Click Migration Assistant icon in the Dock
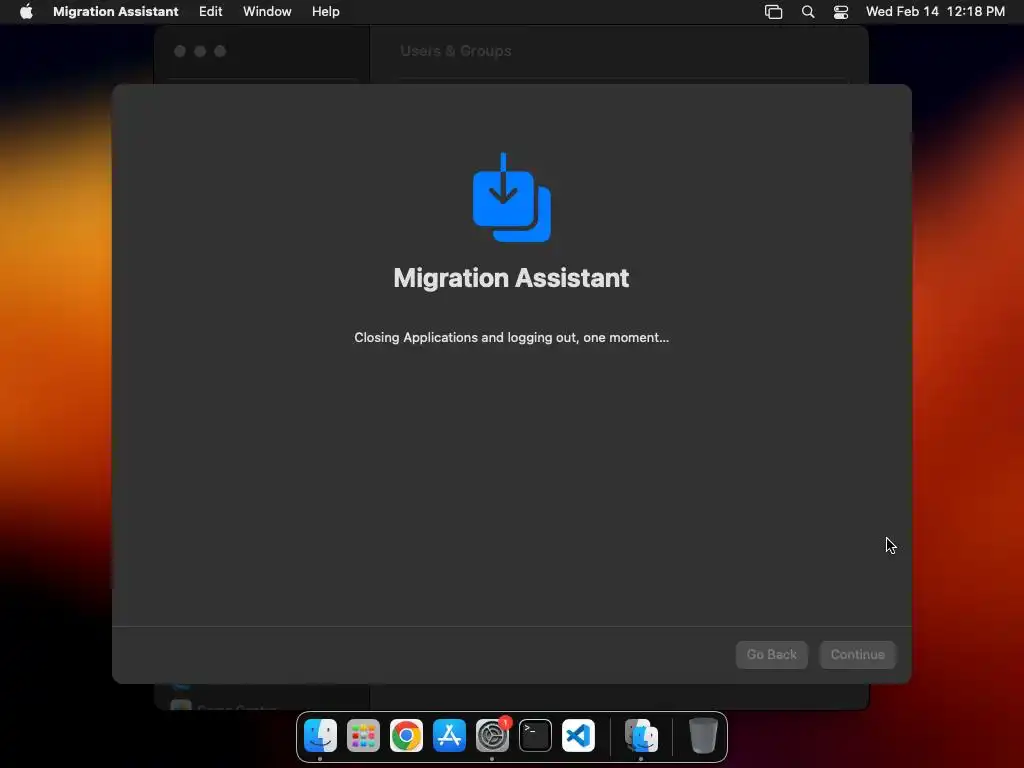Image resolution: width=1024 pixels, height=768 pixels. (641, 736)
